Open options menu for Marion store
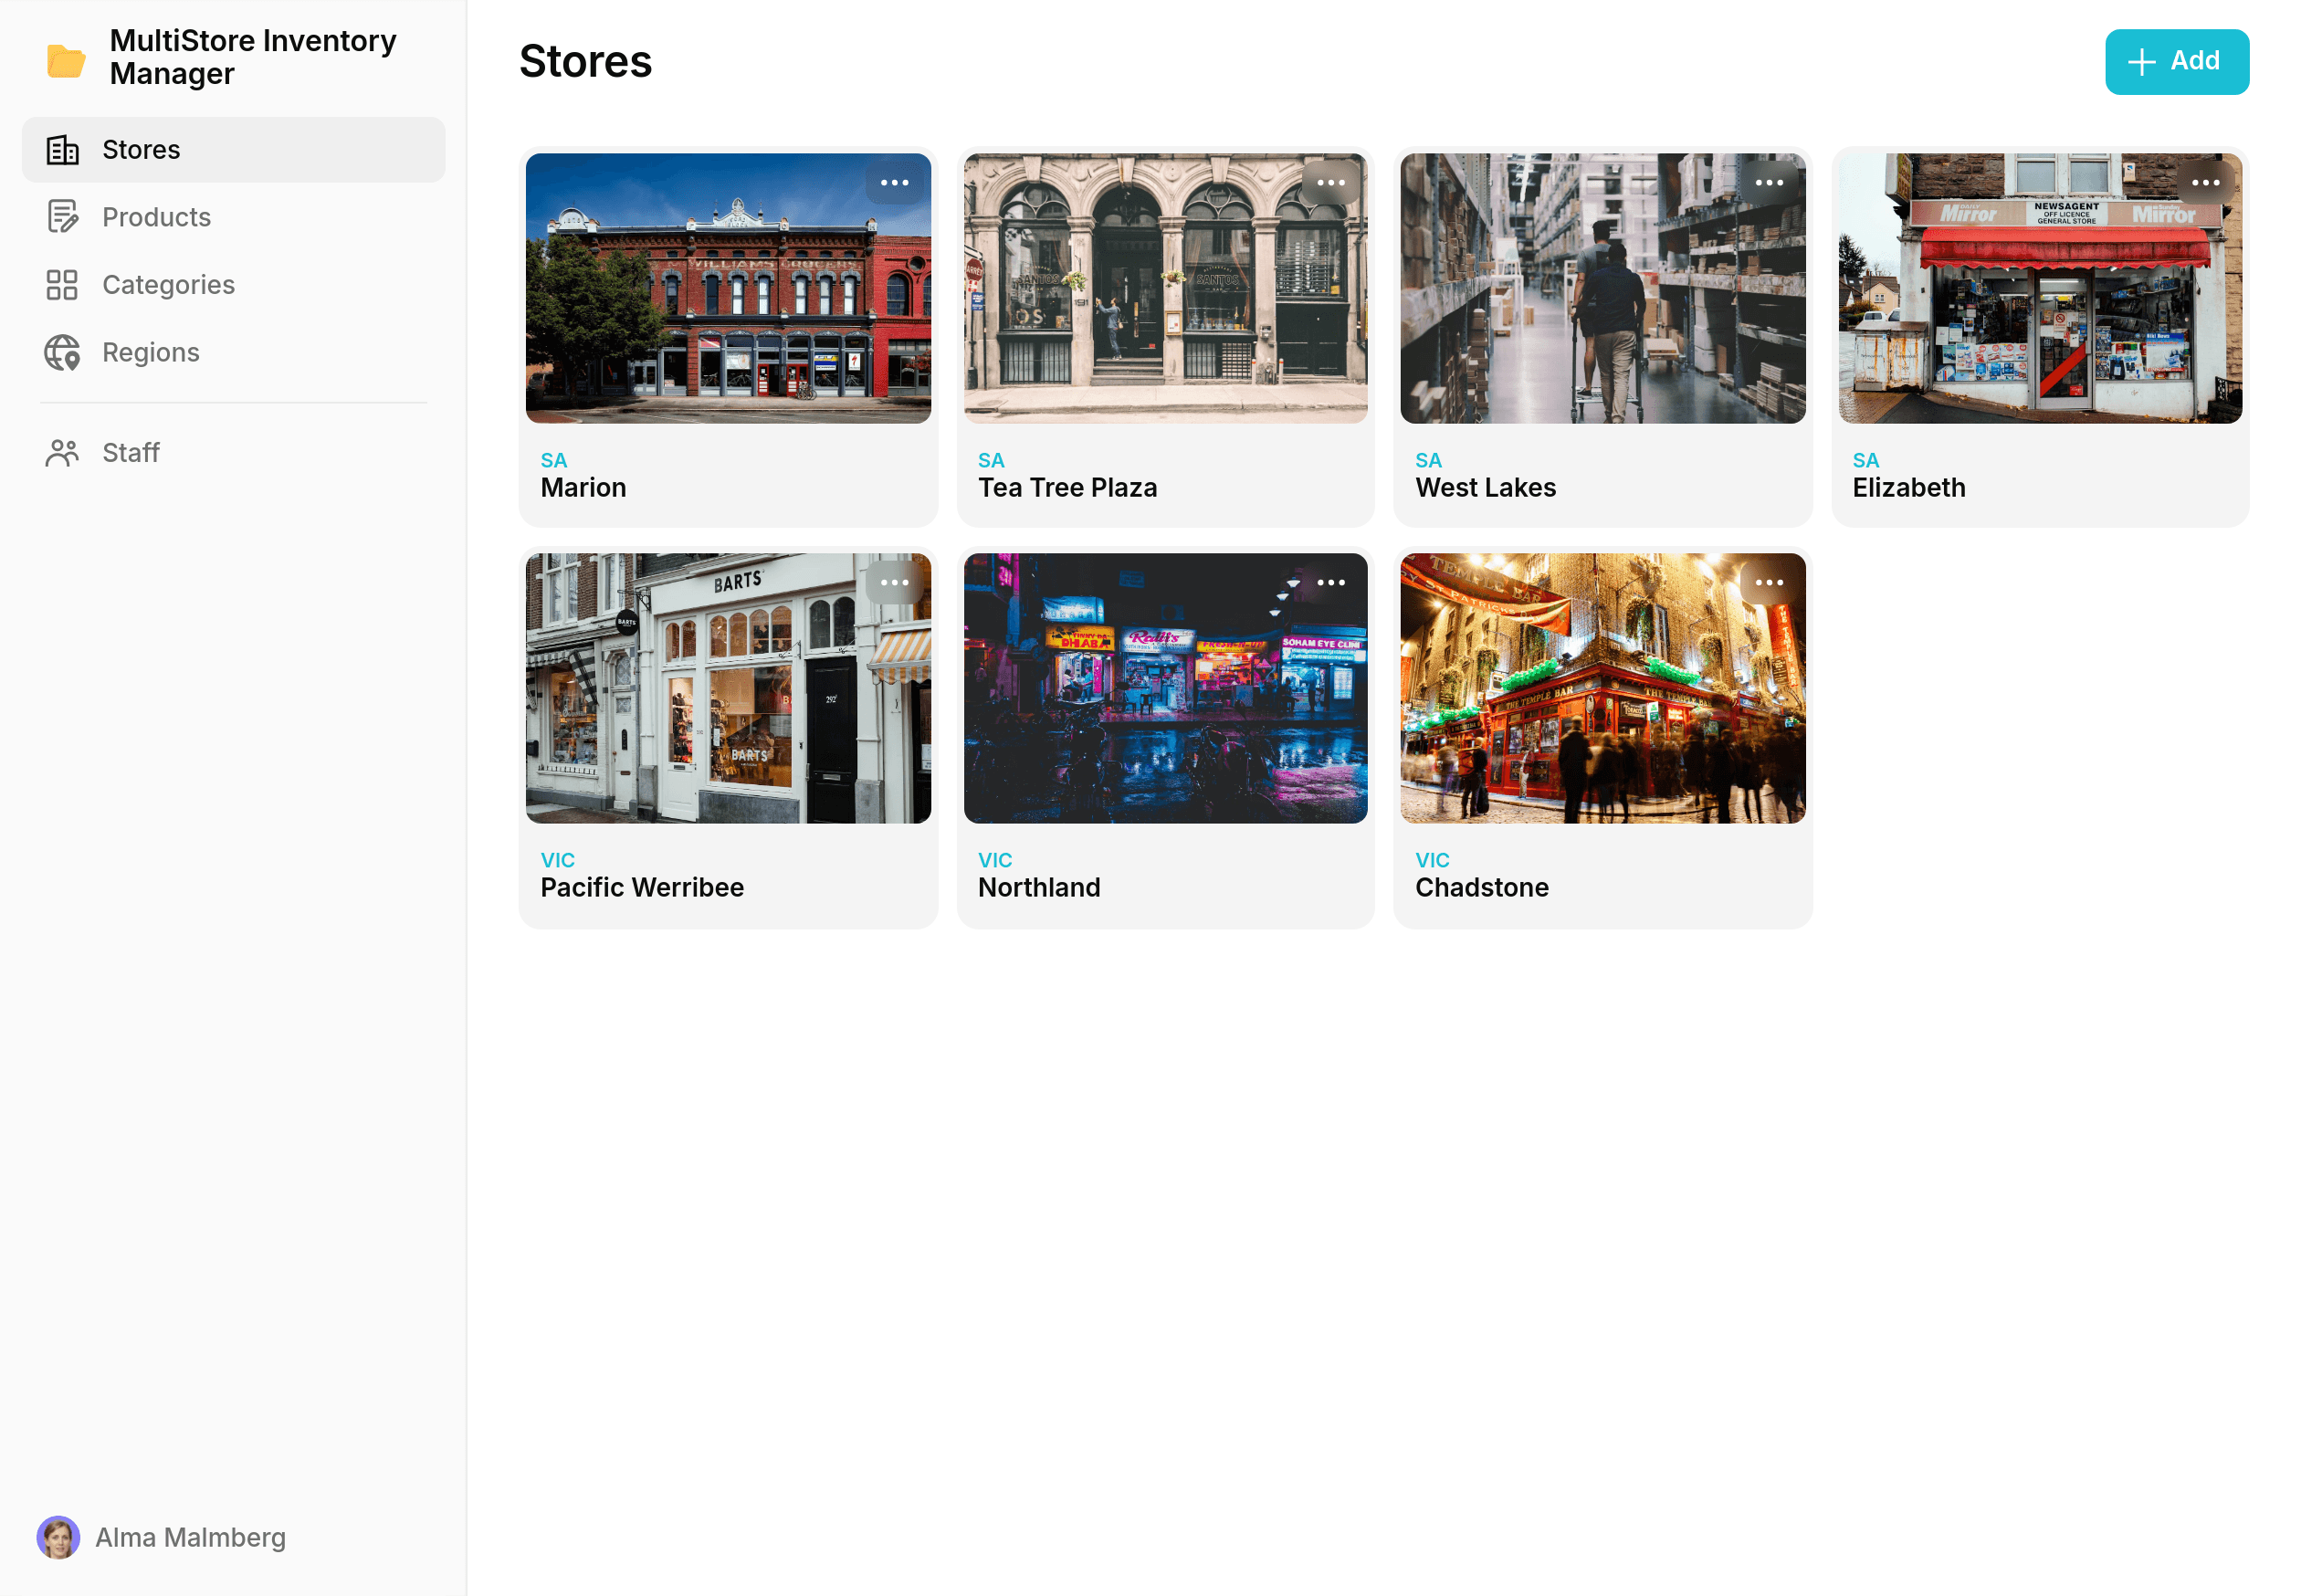 pyautogui.click(x=895, y=182)
